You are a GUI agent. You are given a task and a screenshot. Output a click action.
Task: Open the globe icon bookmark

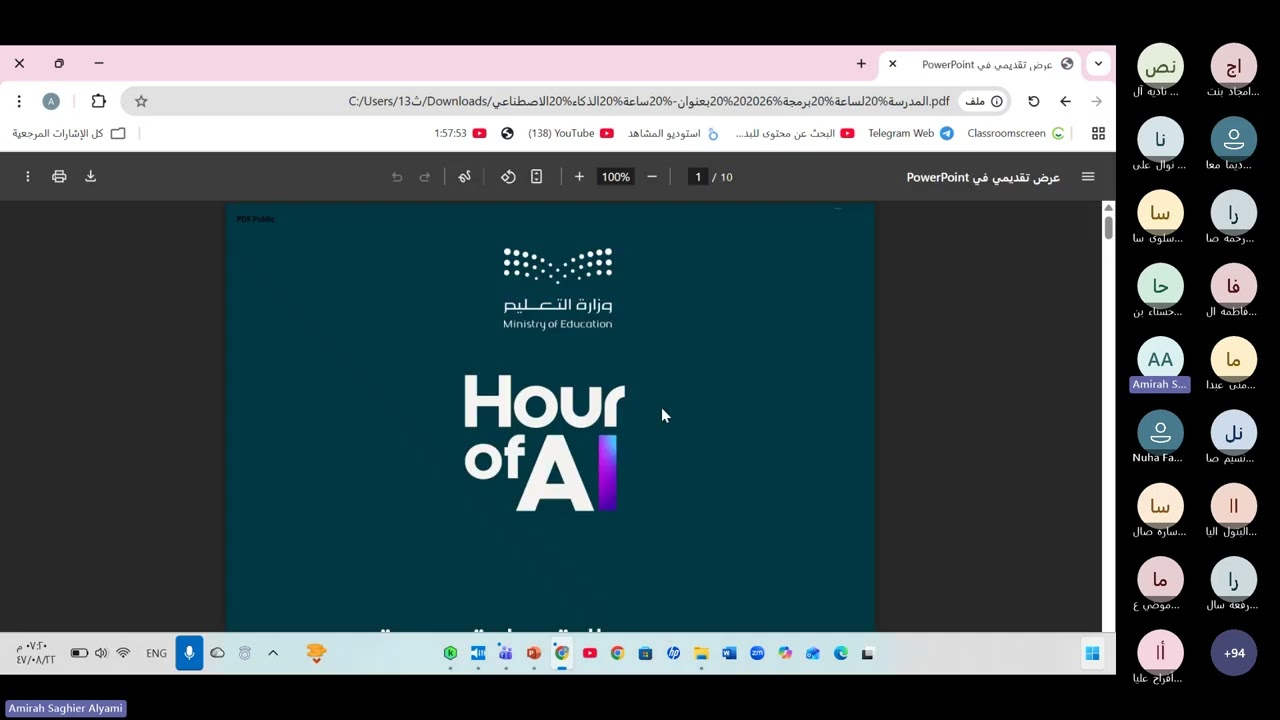(507, 133)
